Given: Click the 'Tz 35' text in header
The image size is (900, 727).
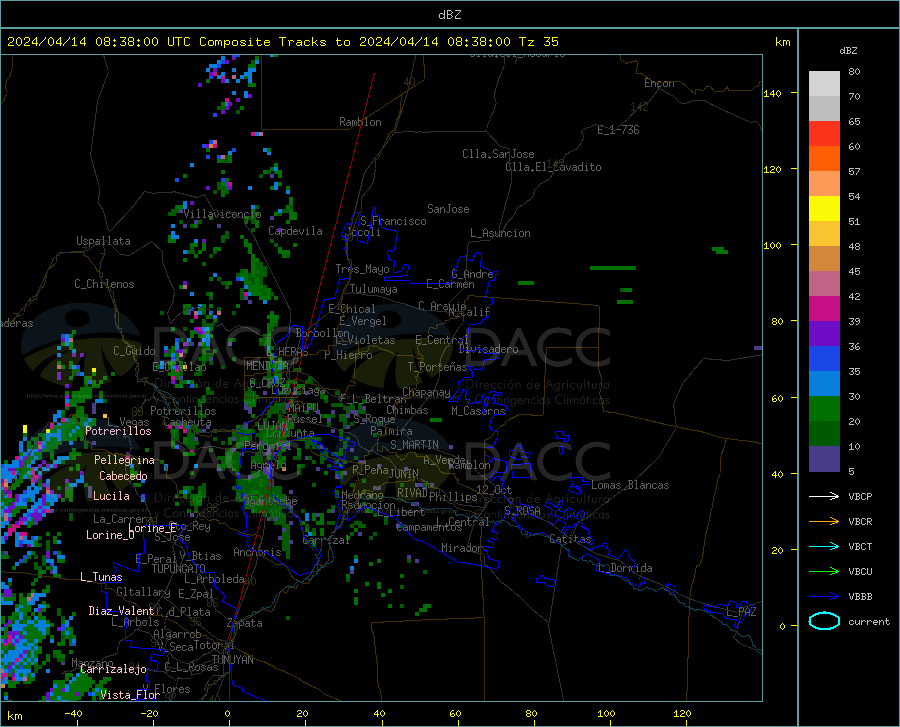Looking at the screenshot, I should point(538,42).
